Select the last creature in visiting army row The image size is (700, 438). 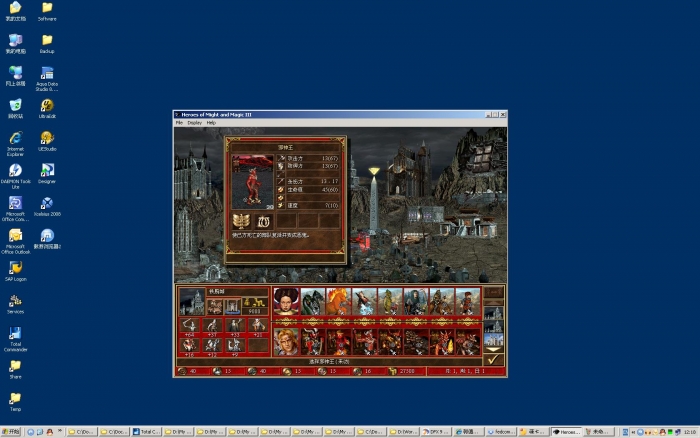468,342
